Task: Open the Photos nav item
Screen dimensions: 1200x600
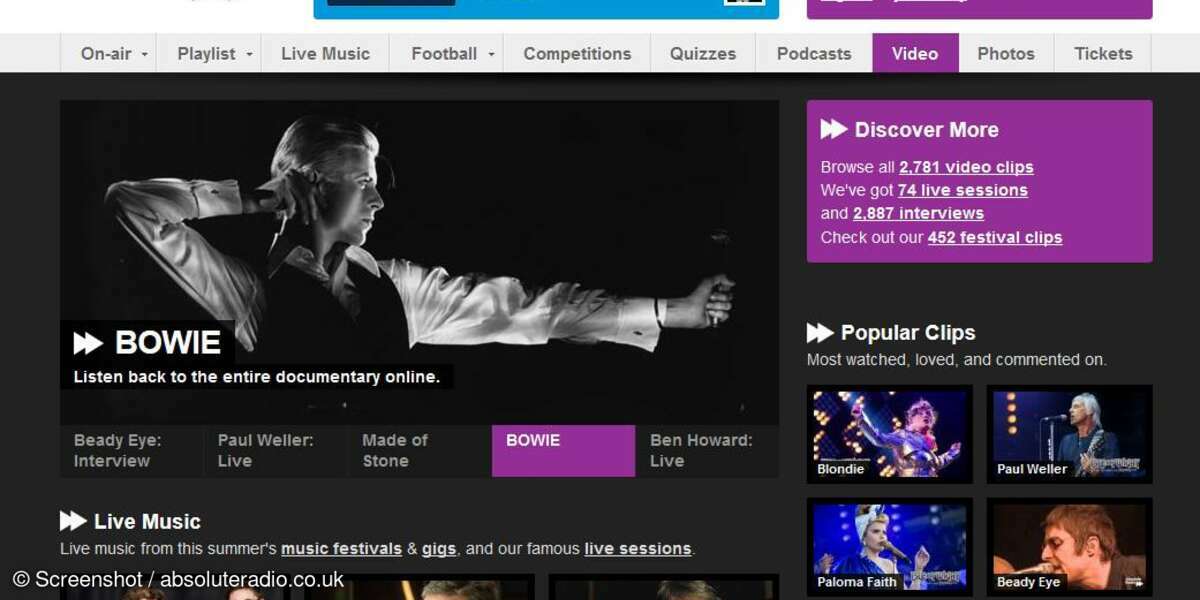Action: (1006, 54)
